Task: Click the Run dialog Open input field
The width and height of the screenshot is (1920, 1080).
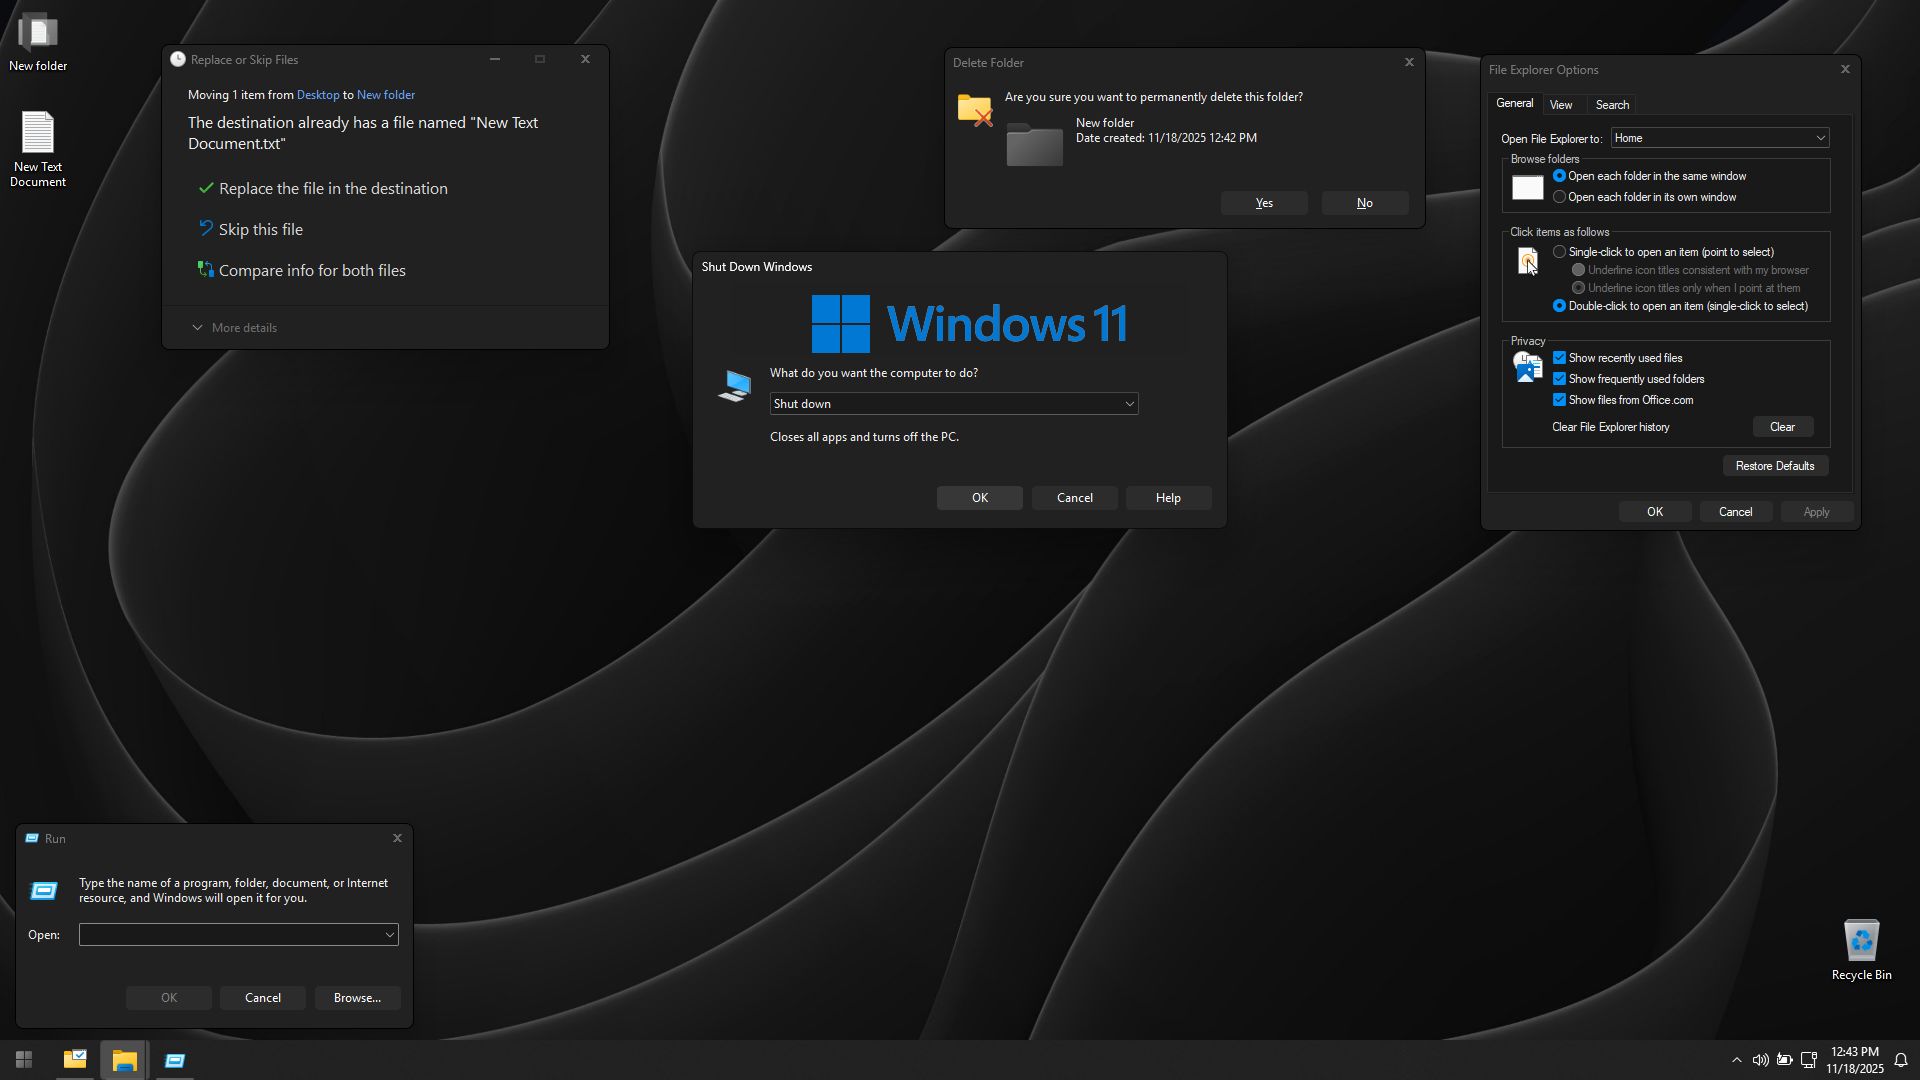Action: (x=230, y=934)
